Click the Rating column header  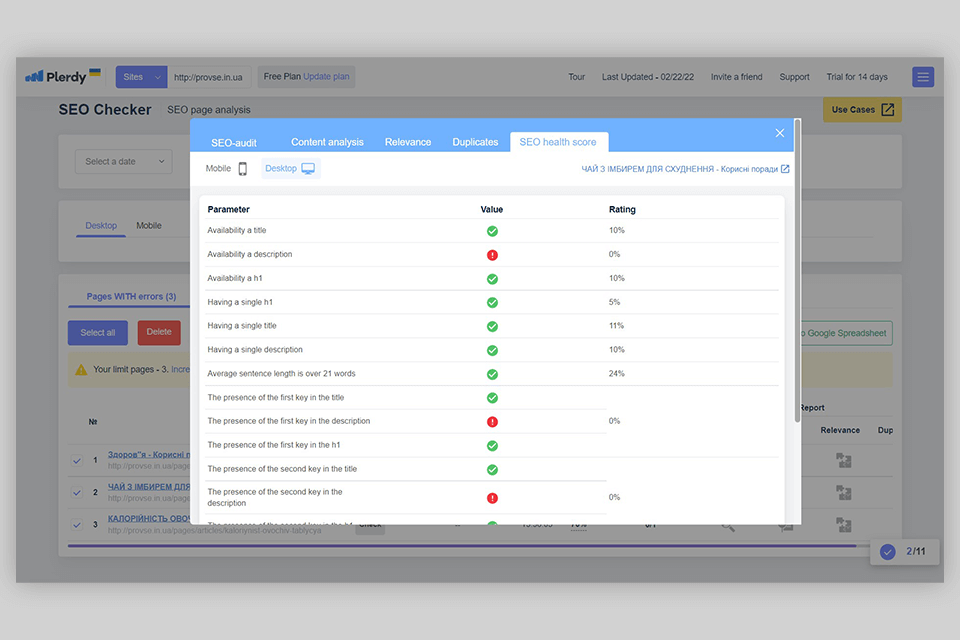point(622,209)
